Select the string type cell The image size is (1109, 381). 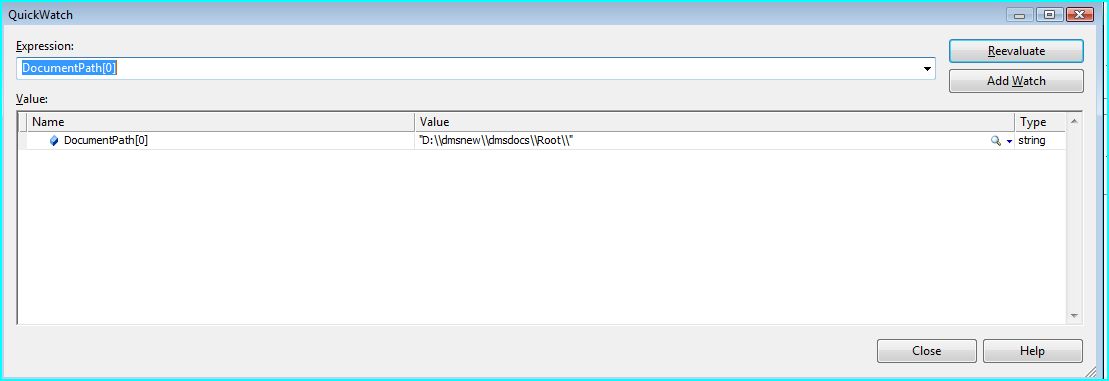pyautogui.click(x=1039, y=141)
